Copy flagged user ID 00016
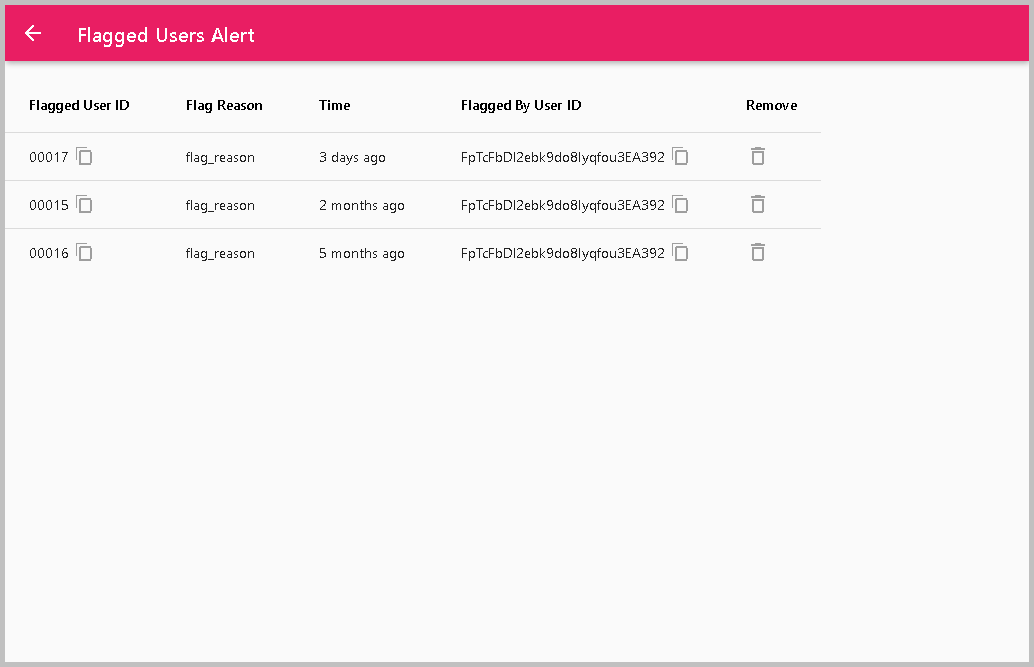Screen dimensions: 1034x667 84,253
